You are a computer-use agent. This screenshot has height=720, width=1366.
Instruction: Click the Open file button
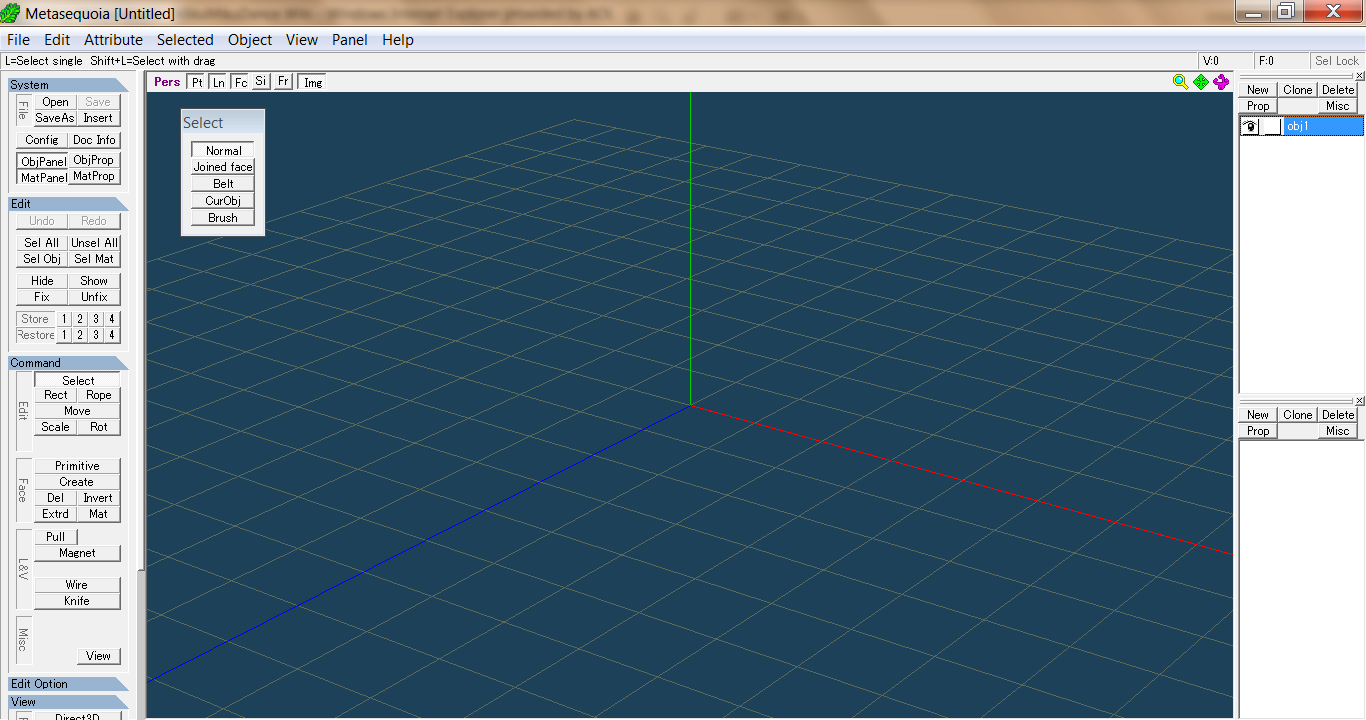pyautogui.click(x=56, y=102)
